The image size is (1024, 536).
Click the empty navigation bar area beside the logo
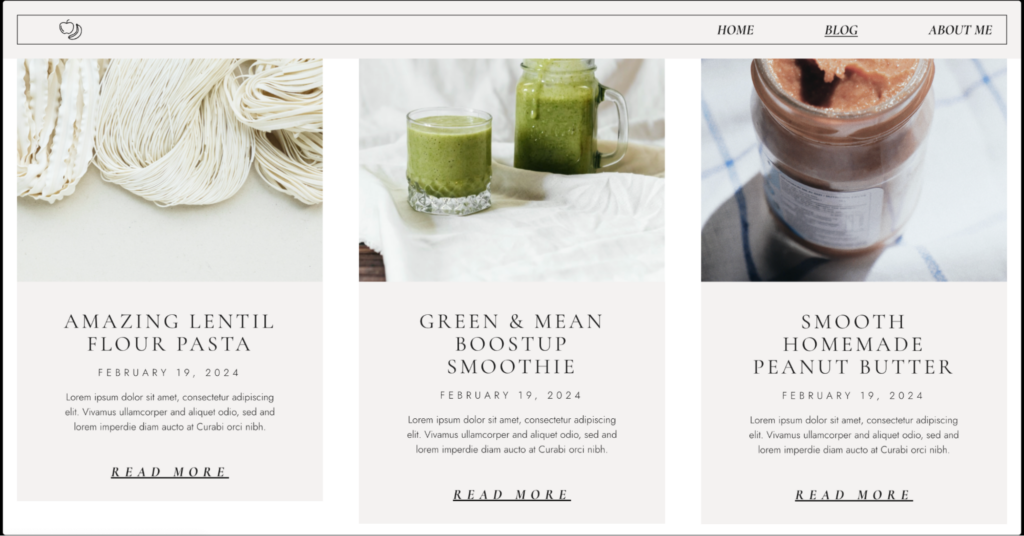click(x=392, y=30)
